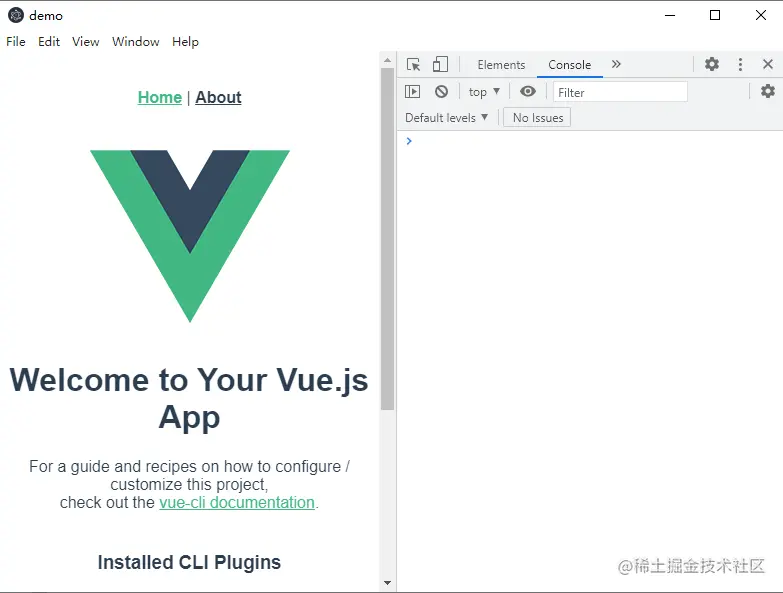
Task: Open the DevTools three-dot customize menu
Action: [x=740, y=64]
